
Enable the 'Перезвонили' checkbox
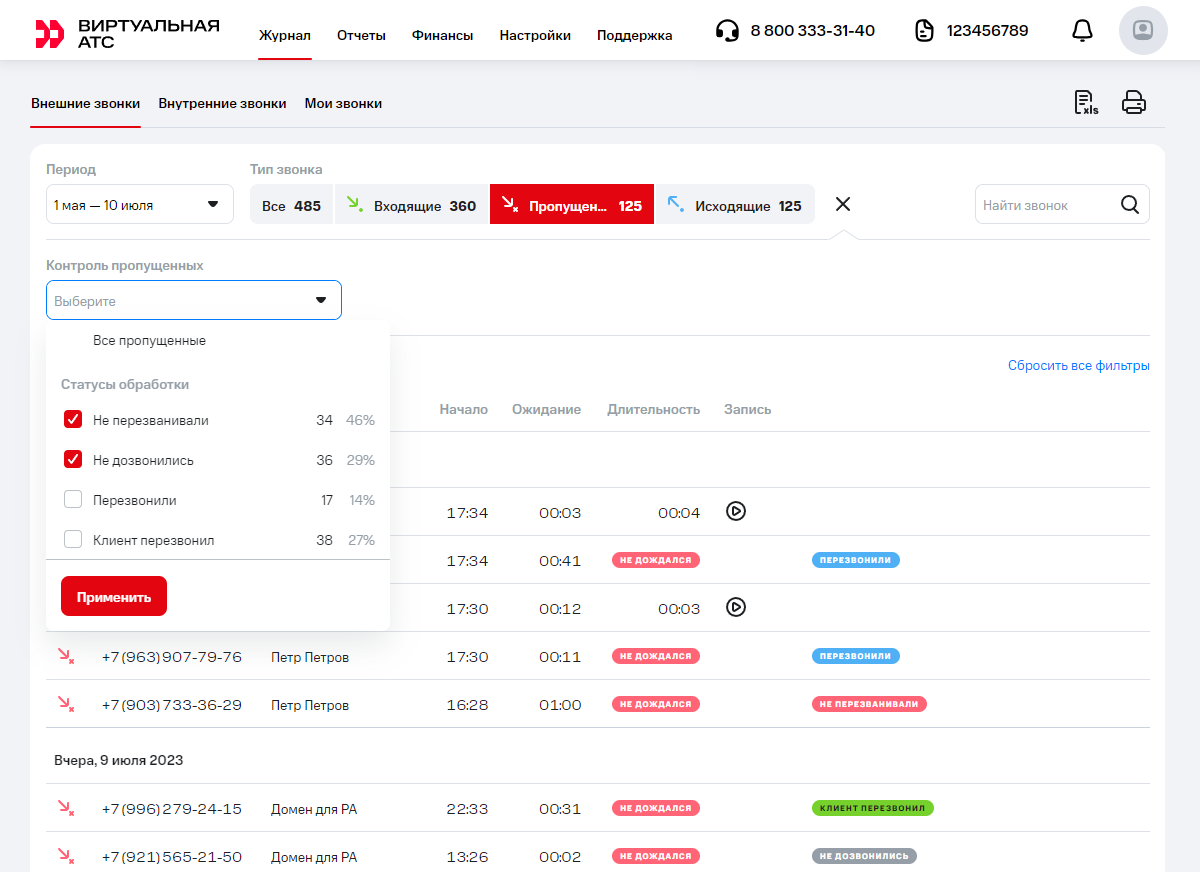pyautogui.click(x=73, y=500)
